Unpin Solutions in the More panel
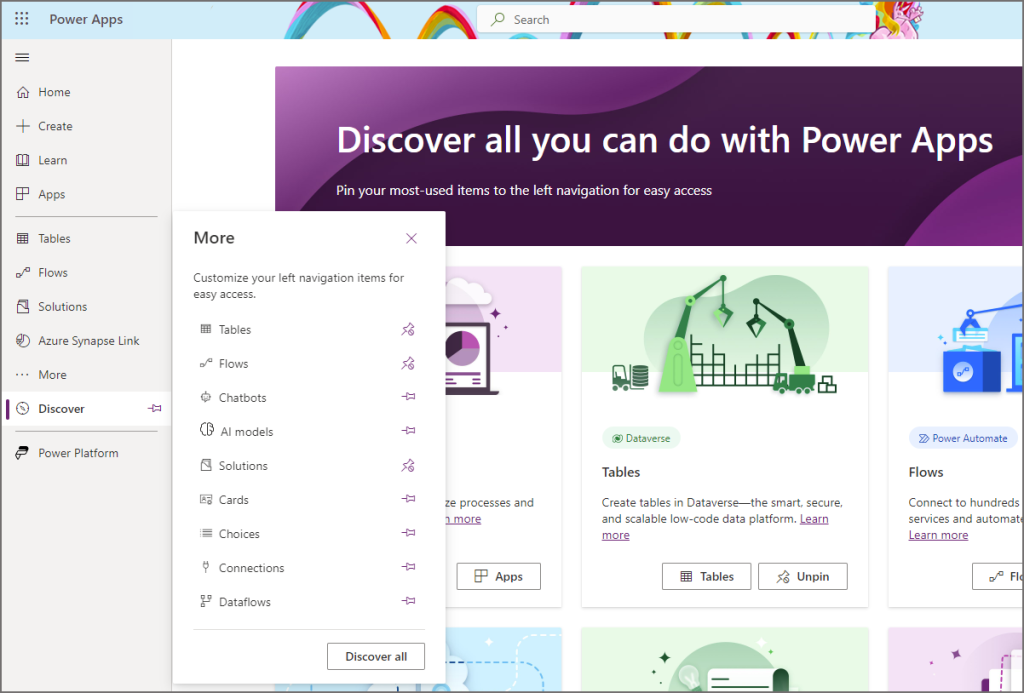This screenshot has width=1024, height=693. [408, 465]
